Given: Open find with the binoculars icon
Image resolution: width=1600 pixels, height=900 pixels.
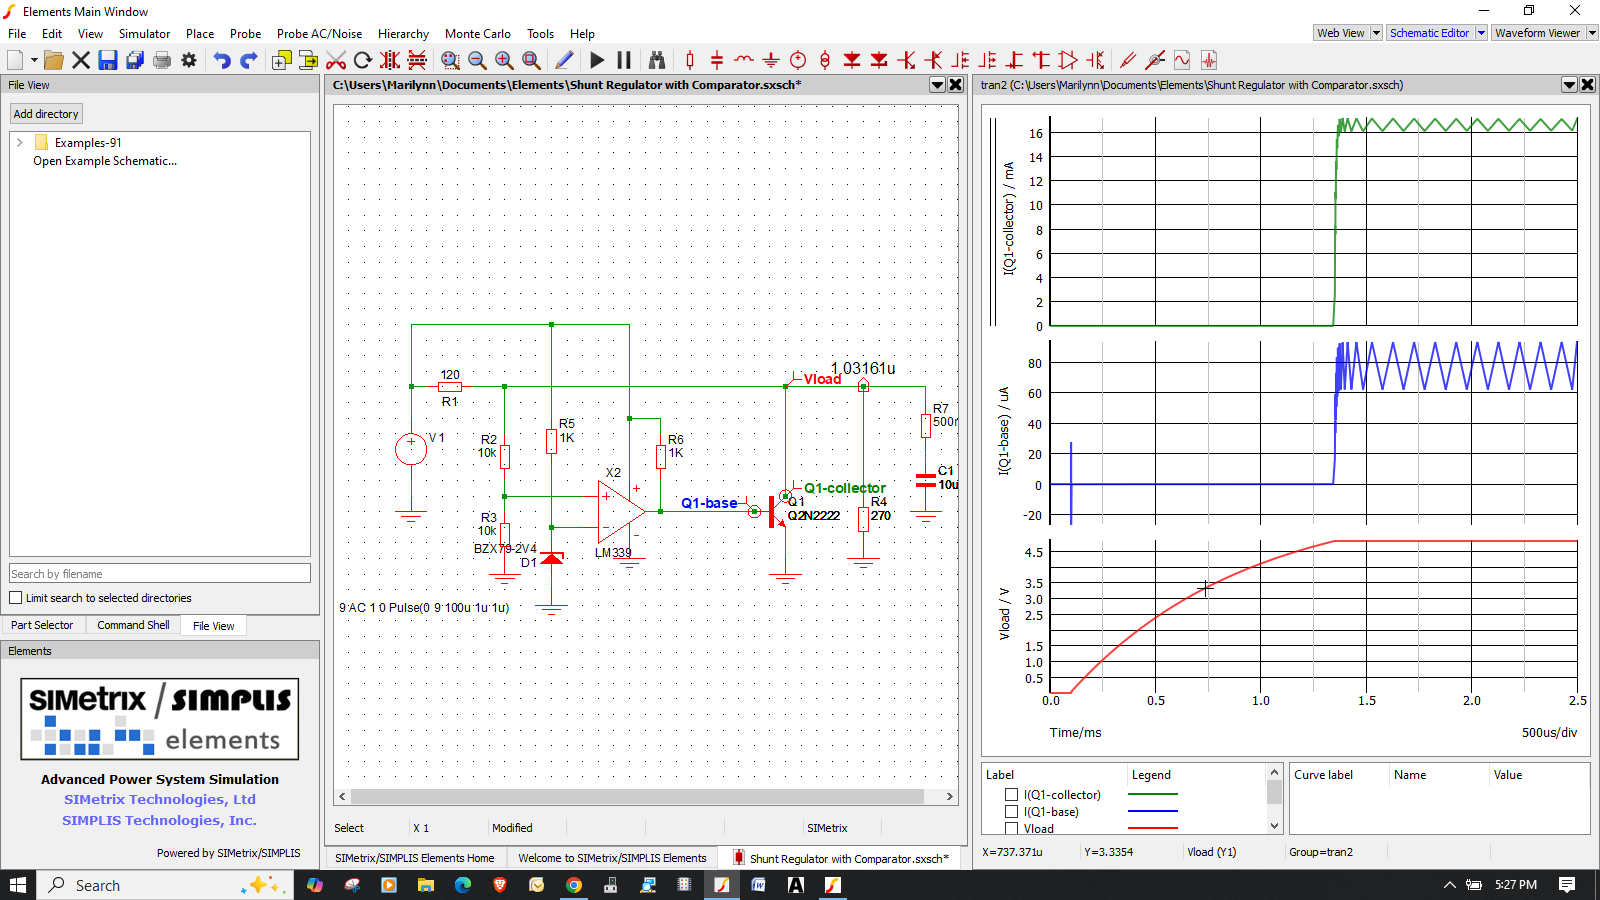Looking at the screenshot, I should [657, 60].
